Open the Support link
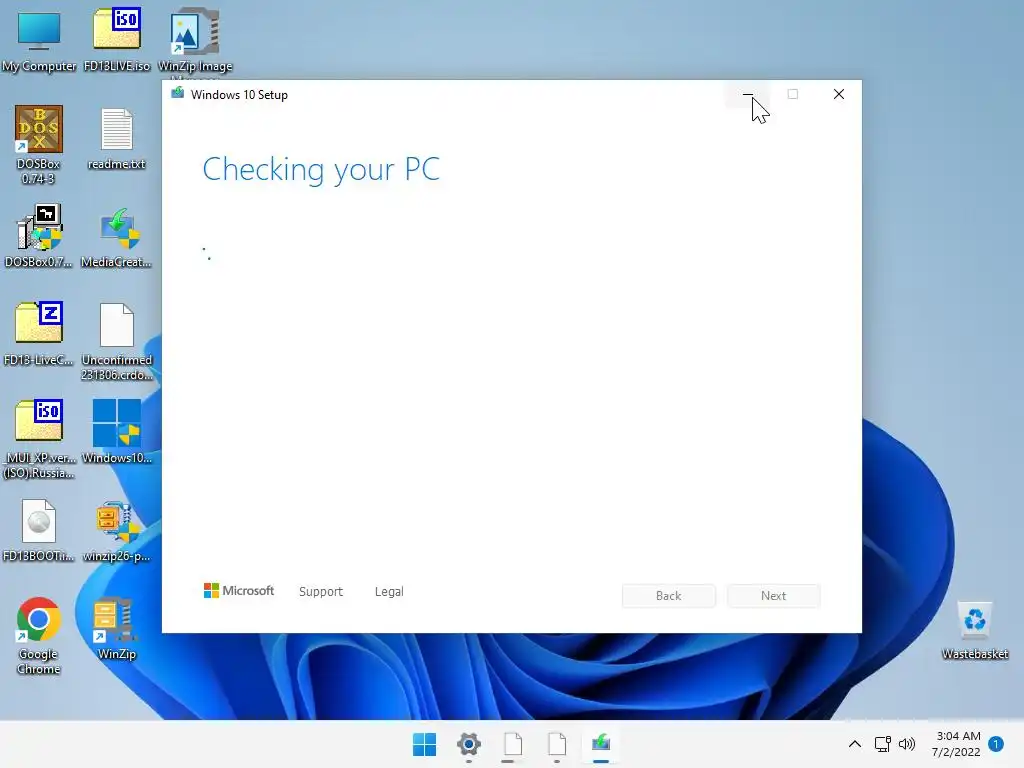1024x768 pixels. (321, 592)
